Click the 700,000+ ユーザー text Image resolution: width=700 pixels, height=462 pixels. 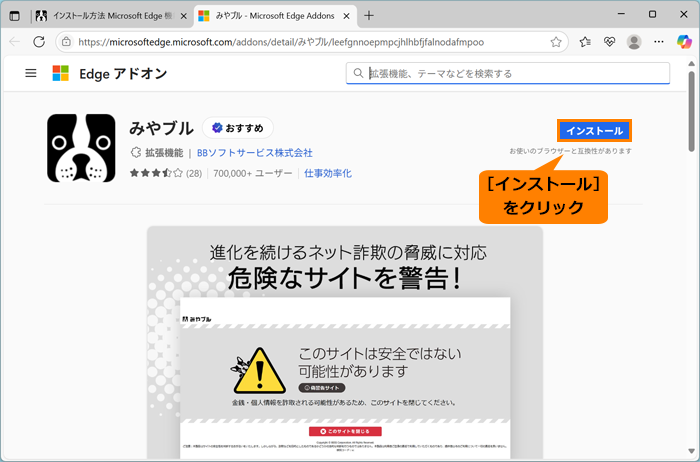[x=253, y=173]
